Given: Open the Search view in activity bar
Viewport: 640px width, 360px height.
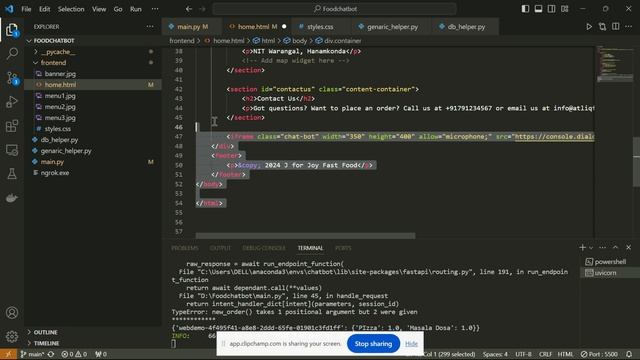Looking at the screenshot, I should coord(12,53).
